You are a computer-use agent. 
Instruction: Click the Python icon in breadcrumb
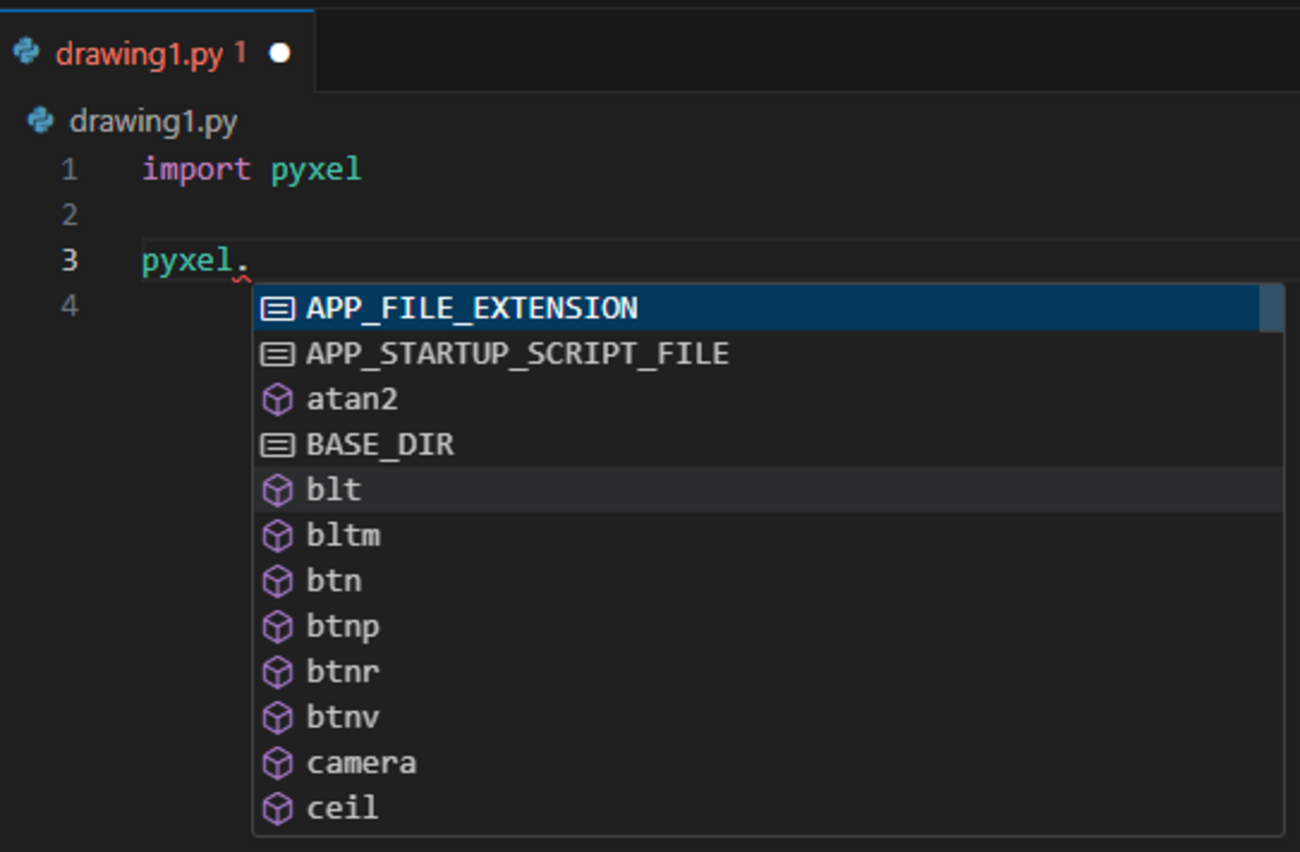click(41, 121)
